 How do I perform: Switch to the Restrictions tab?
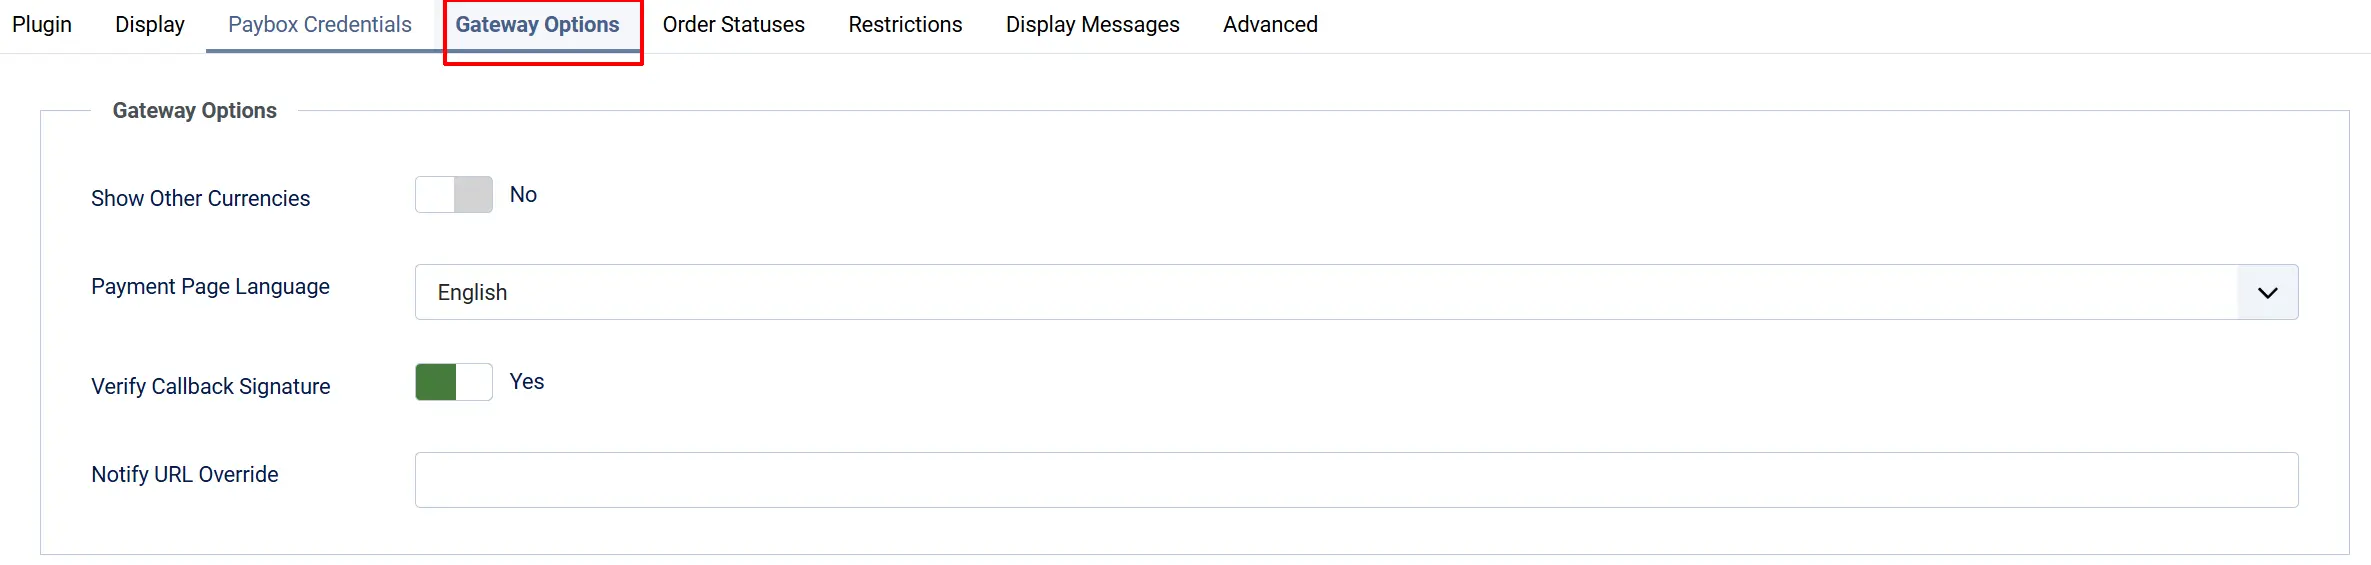[x=905, y=25]
